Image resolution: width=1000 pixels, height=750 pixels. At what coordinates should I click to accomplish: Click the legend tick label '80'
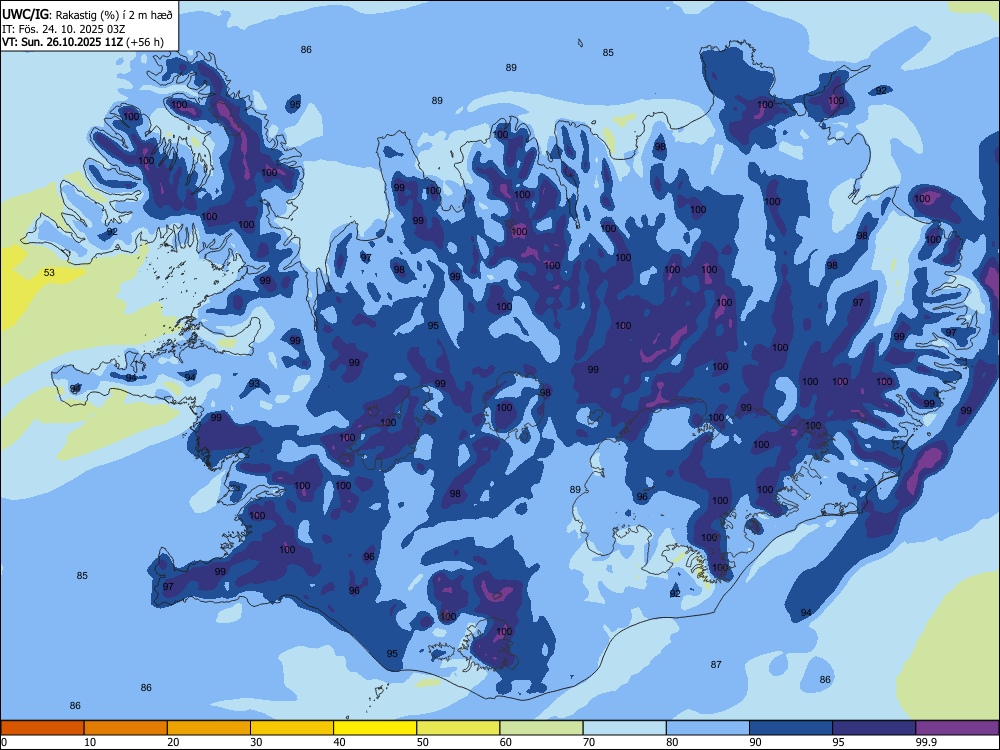(x=673, y=742)
